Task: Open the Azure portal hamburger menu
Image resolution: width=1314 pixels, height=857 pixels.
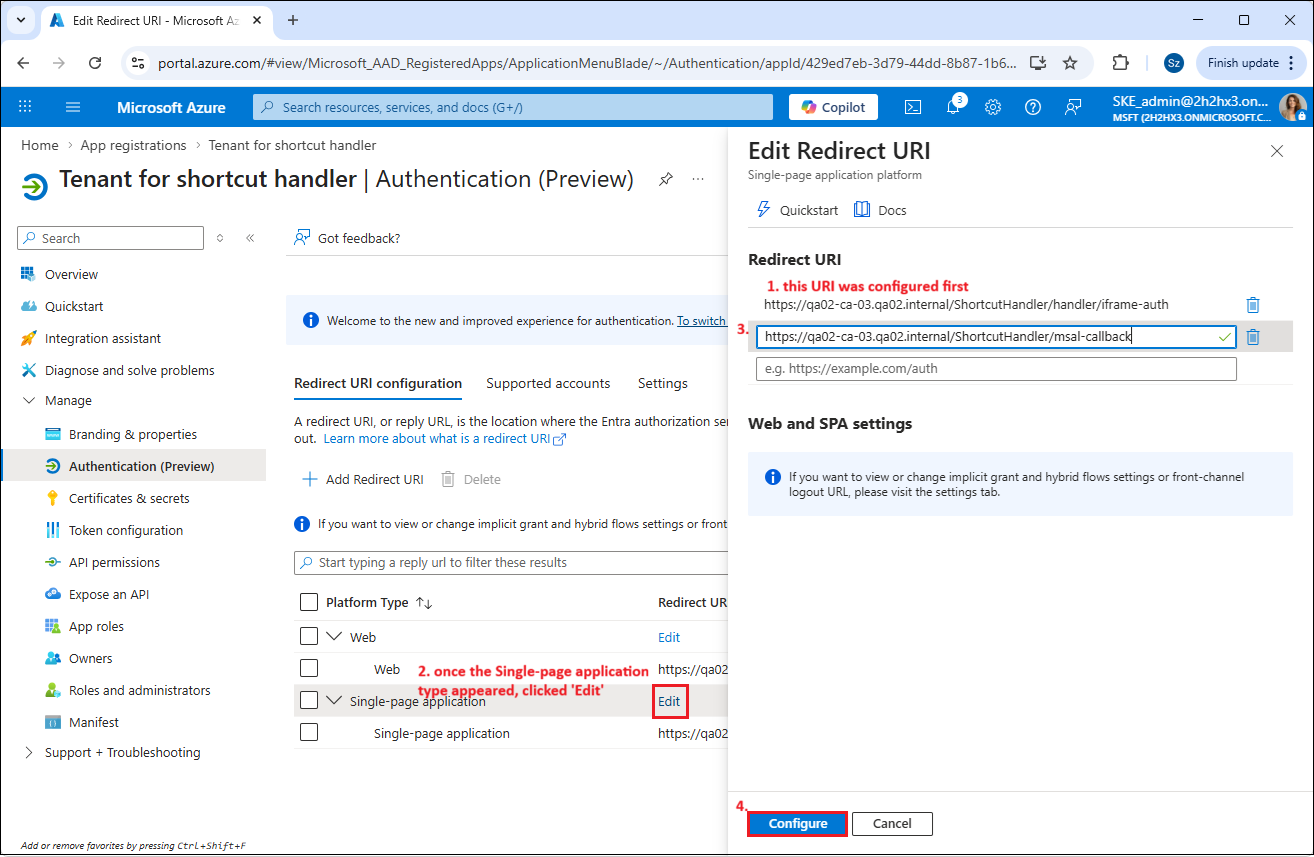Action: pyautogui.click(x=73, y=107)
